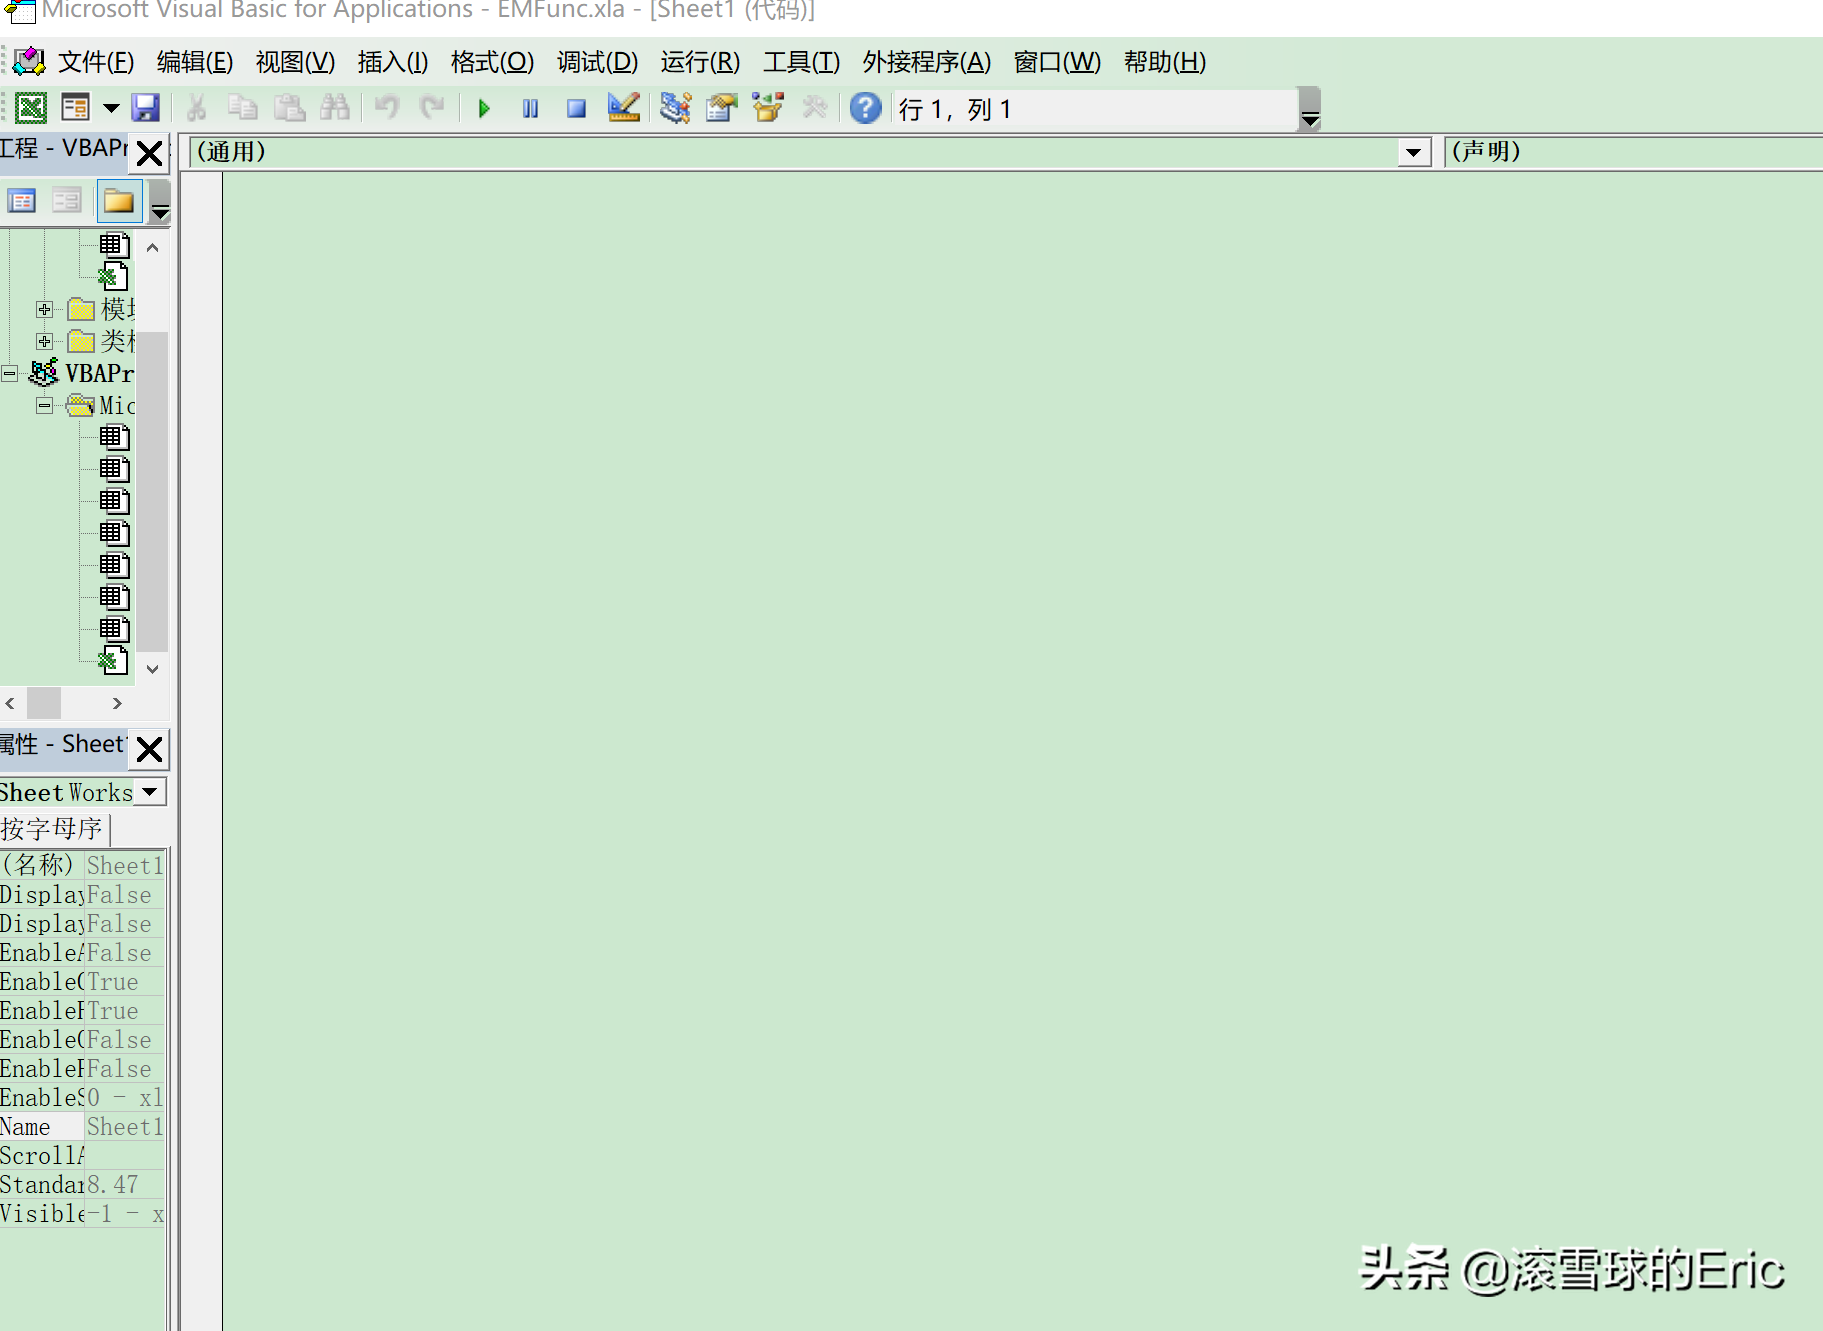This screenshot has width=1823, height=1331.
Task: Click project tree horizontal scrollbar thumb
Action: tap(44, 703)
